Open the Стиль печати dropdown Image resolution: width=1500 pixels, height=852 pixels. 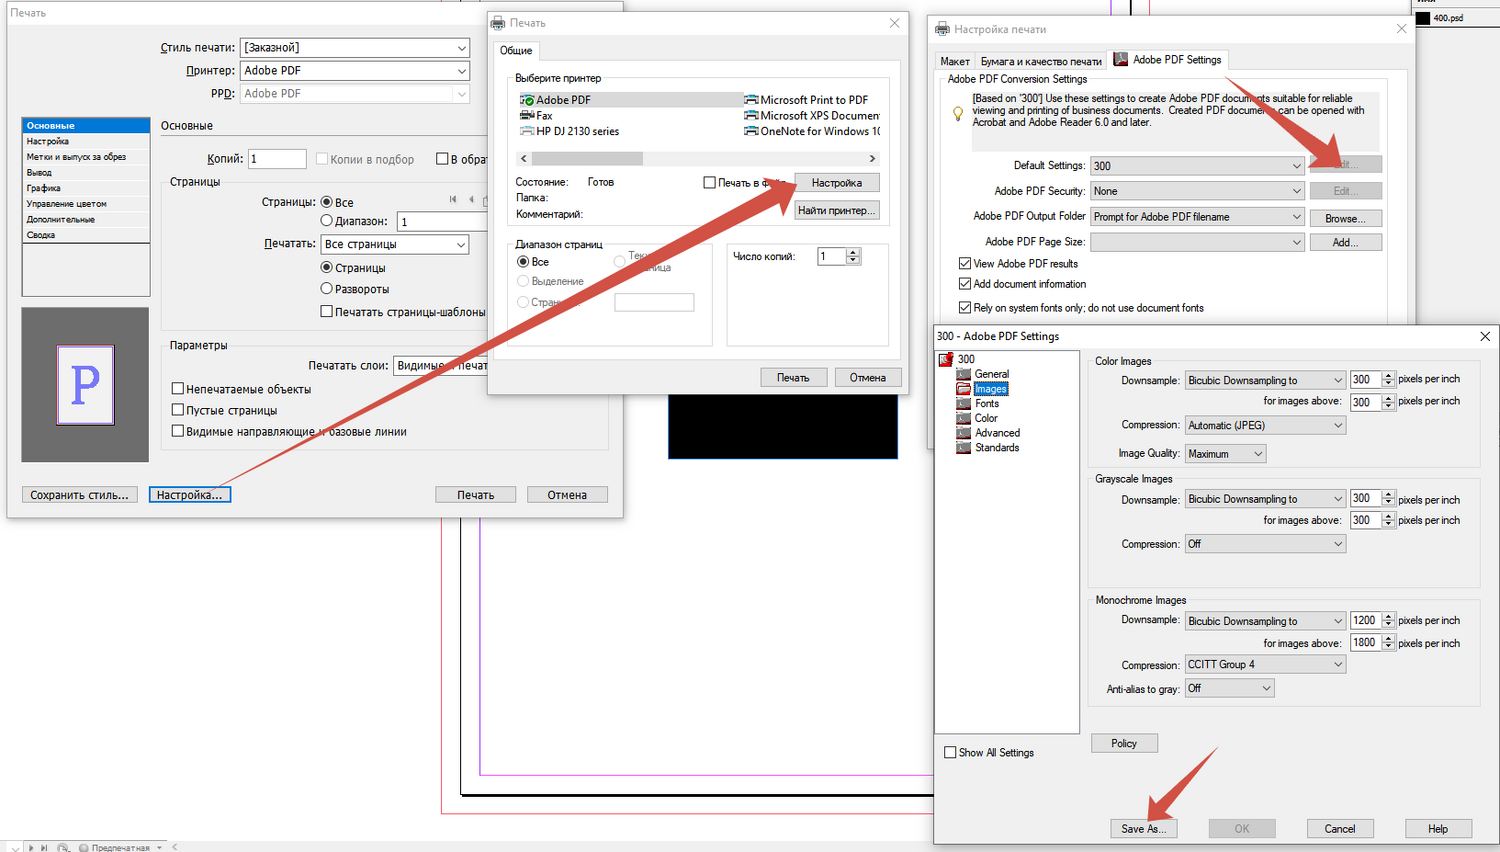(x=355, y=48)
